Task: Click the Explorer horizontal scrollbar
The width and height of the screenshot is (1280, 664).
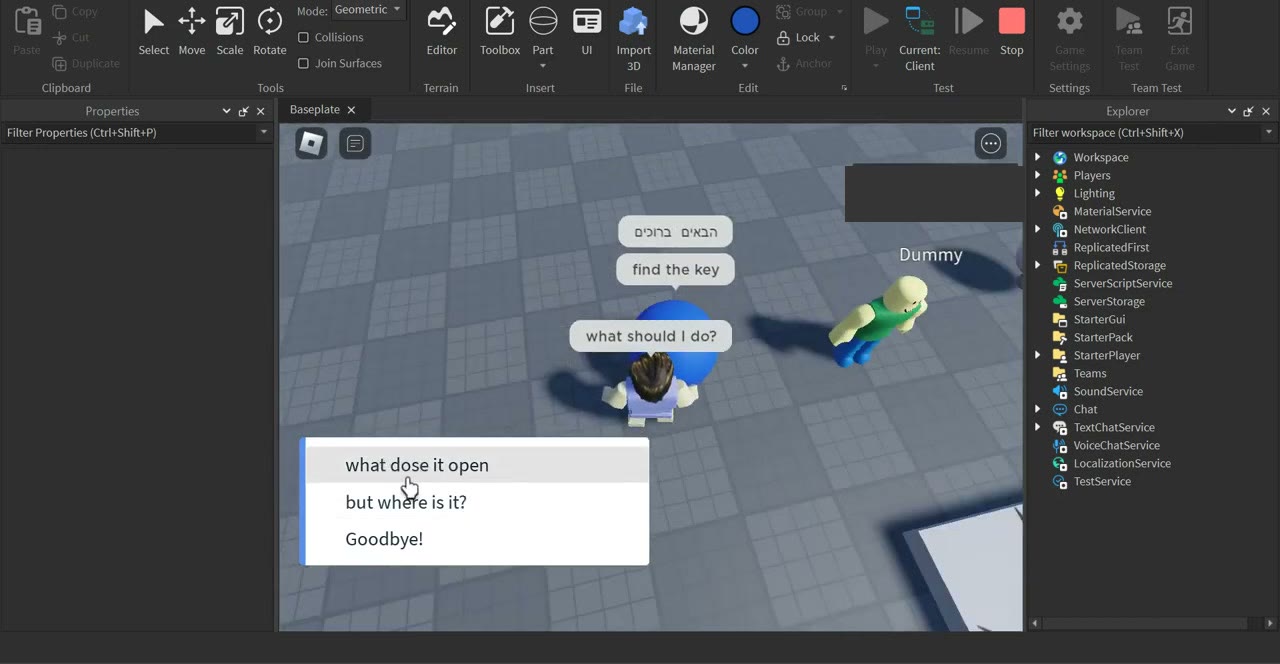Action: [1147, 623]
